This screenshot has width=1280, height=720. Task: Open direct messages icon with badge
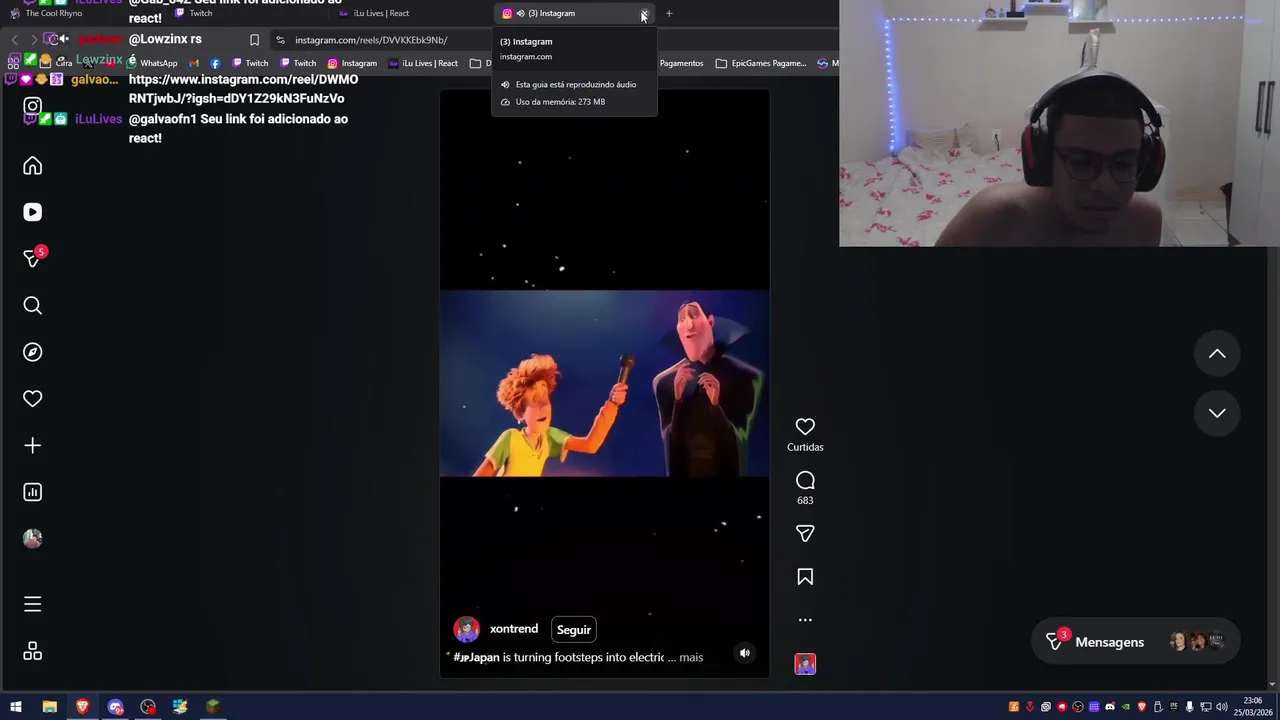pos(33,258)
